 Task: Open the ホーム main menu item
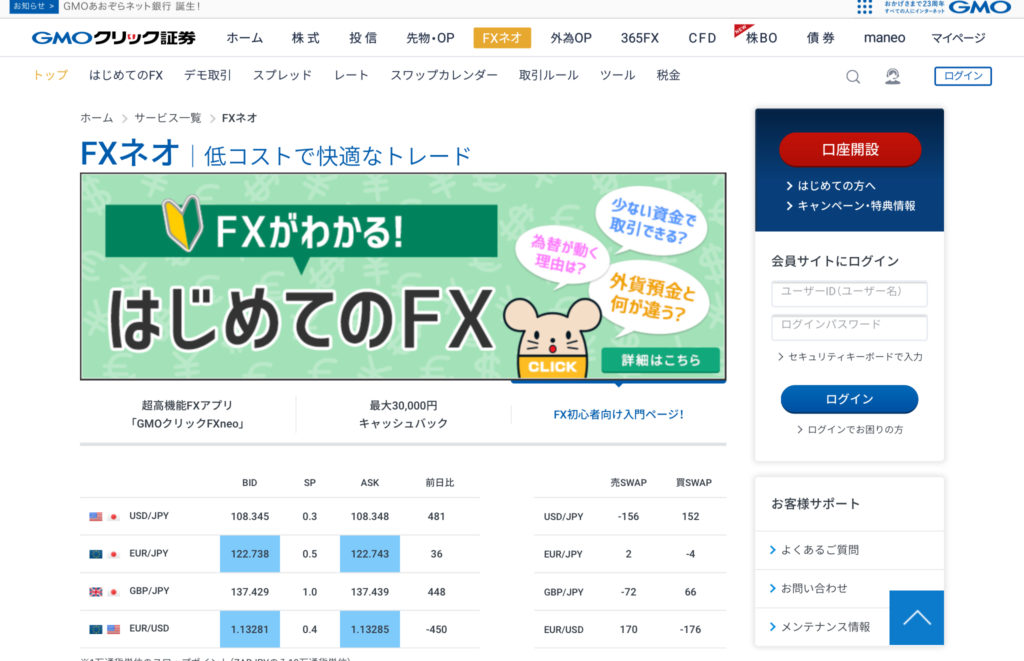(x=245, y=38)
